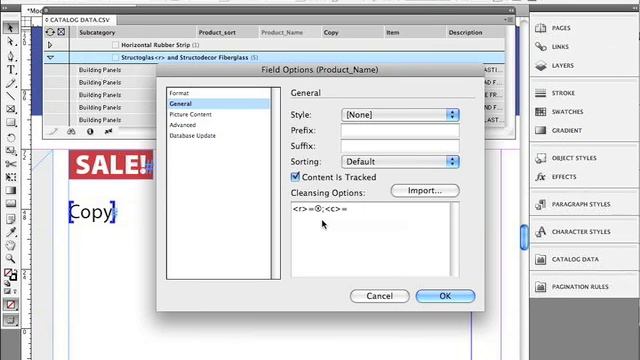Uncheck the Content Is Tracked checkbox
This screenshot has height=360, width=640.
(x=295, y=177)
